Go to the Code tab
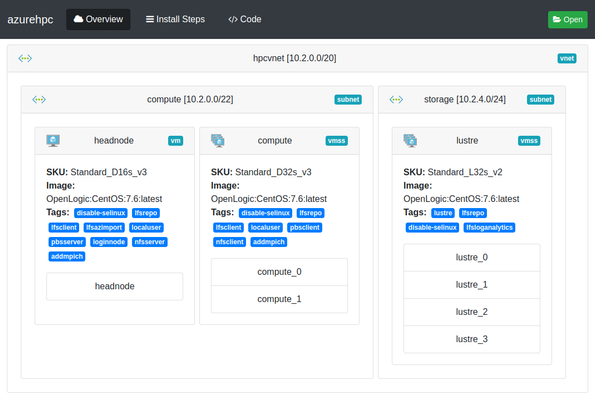The height and width of the screenshot is (400, 595). coord(245,19)
